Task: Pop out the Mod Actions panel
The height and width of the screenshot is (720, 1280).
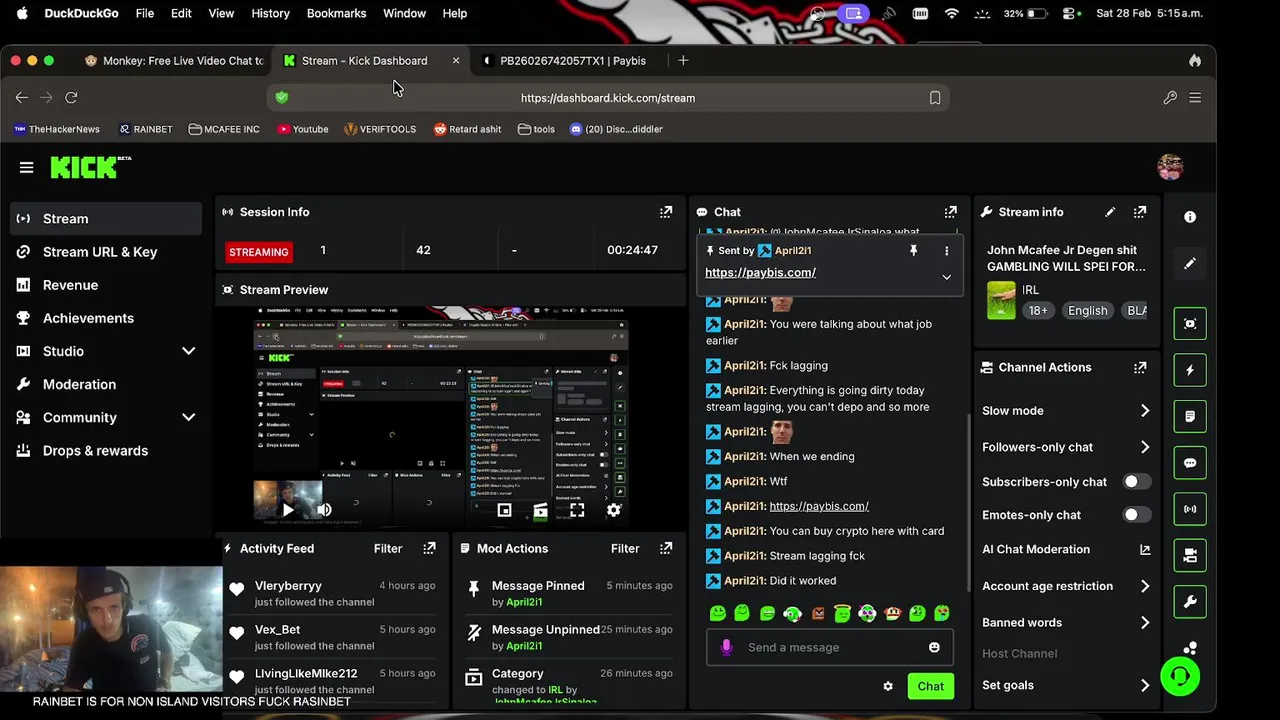Action: click(x=666, y=548)
